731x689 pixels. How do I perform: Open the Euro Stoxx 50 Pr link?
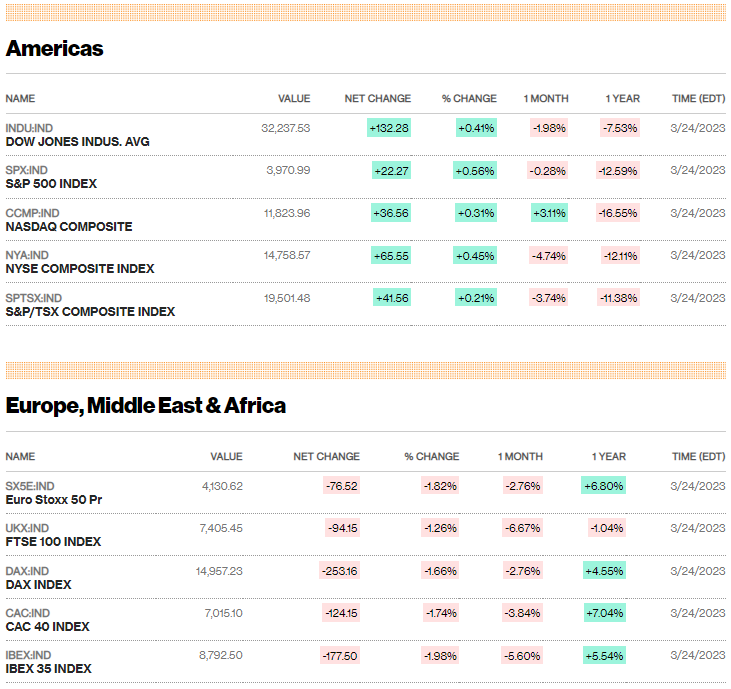tap(54, 500)
